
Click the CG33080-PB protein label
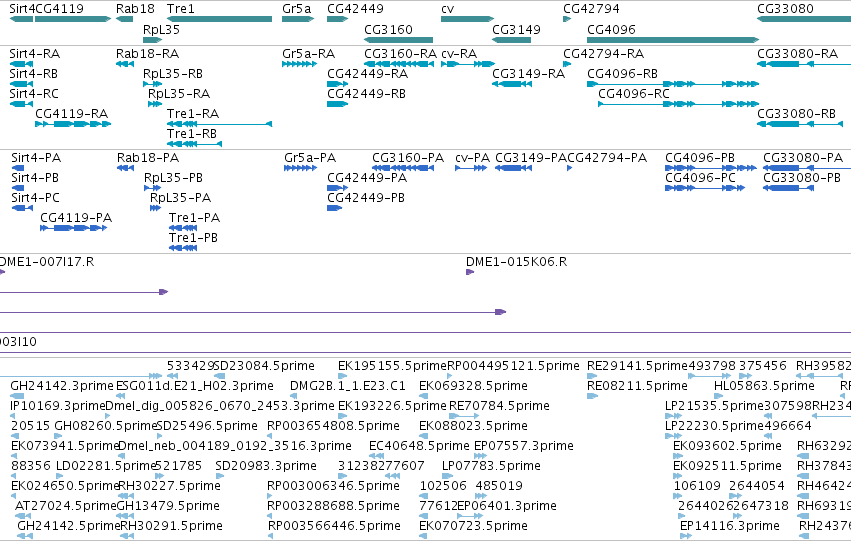click(802, 178)
